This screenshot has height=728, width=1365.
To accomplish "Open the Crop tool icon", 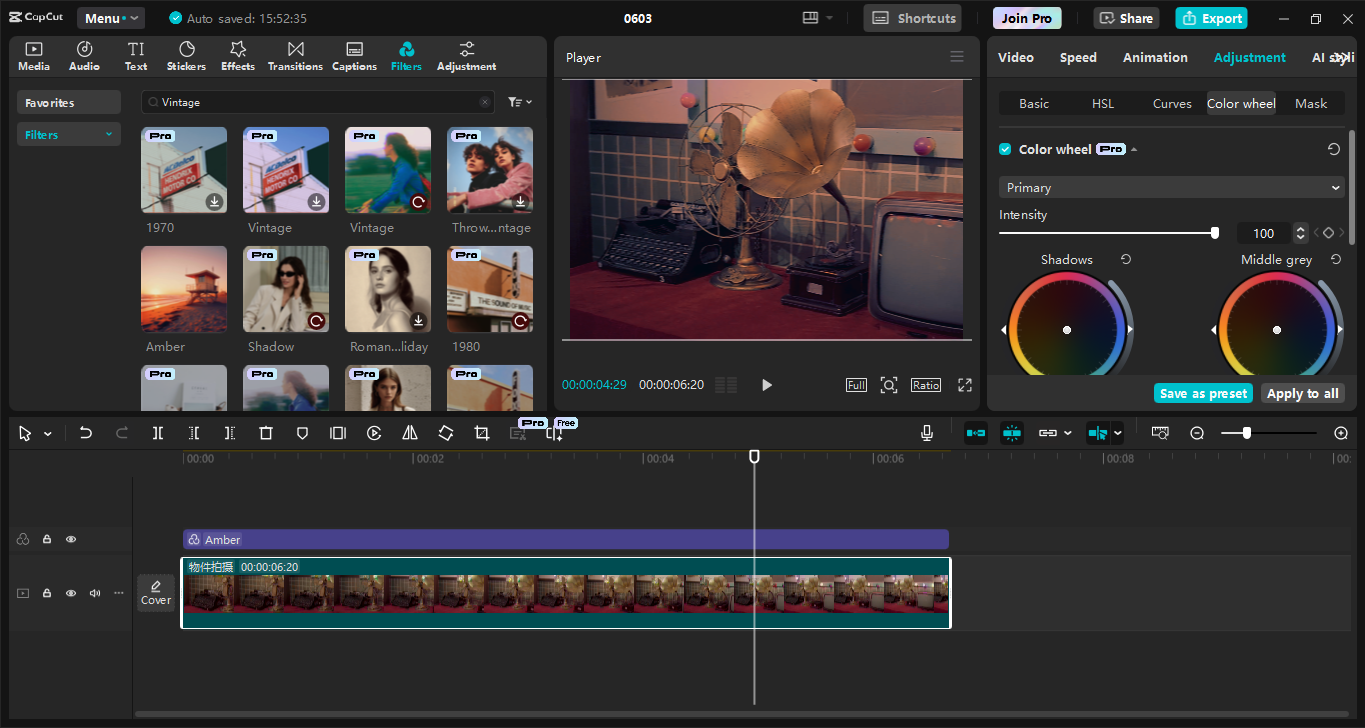I will point(481,432).
